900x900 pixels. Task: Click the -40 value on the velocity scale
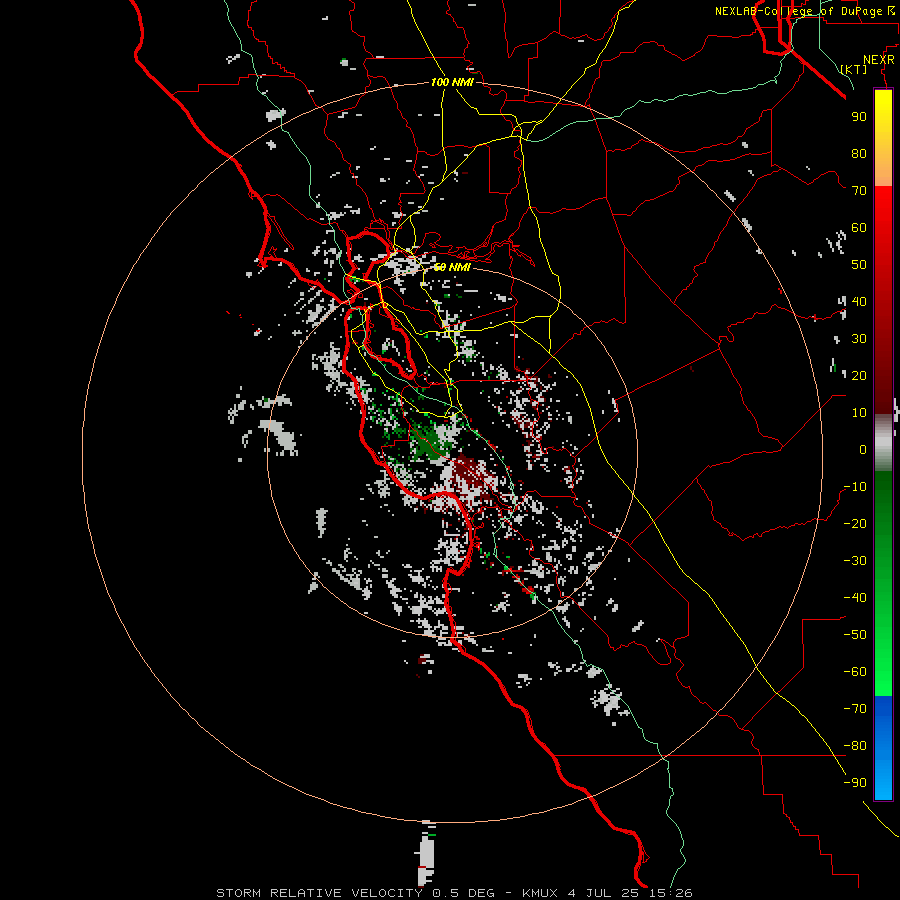coord(855,598)
